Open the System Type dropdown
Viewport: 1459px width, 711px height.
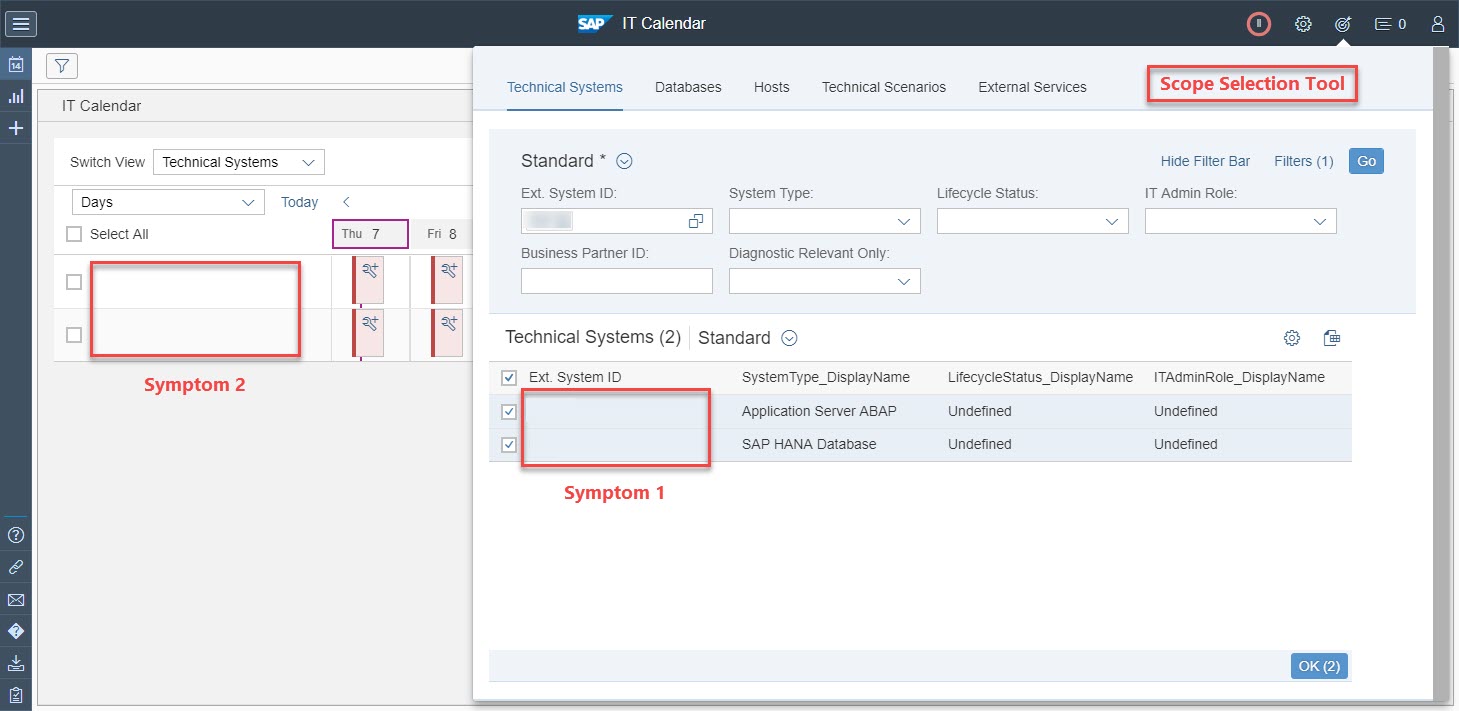click(825, 221)
